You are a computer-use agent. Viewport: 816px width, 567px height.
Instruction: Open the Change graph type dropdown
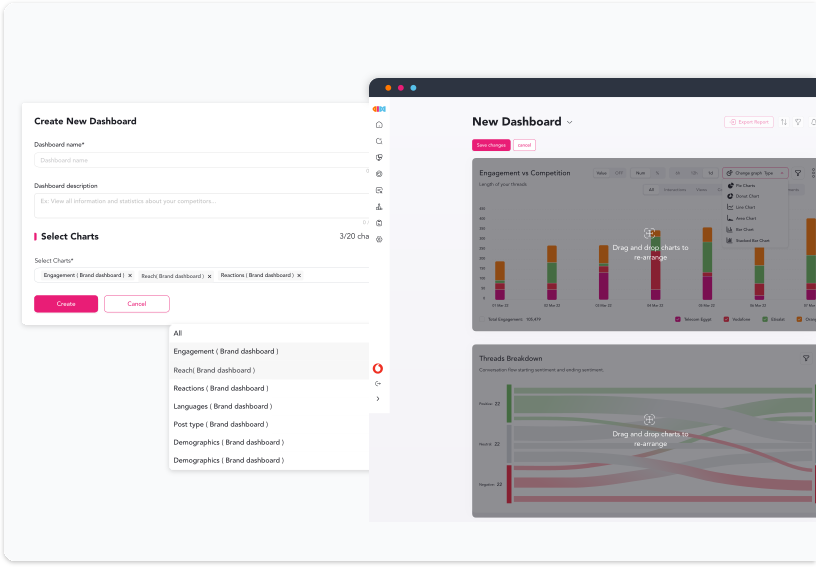755,173
